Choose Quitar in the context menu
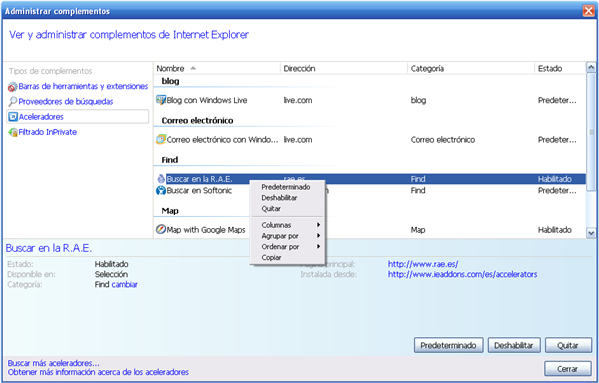This screenshot has width=599, height=383. (x=271, y=208)
